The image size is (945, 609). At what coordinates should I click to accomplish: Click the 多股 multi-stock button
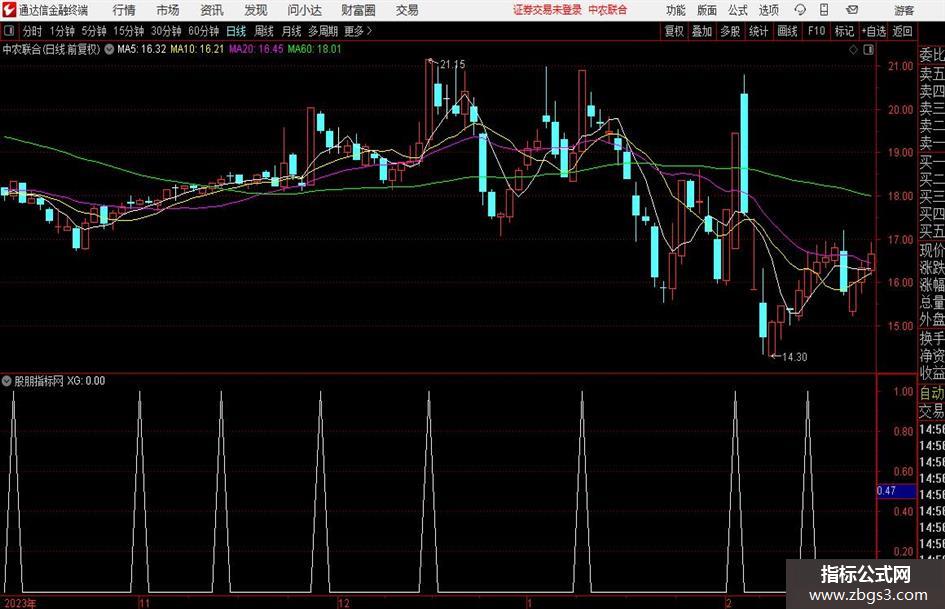pyautogui.click(x=730, y=31)
